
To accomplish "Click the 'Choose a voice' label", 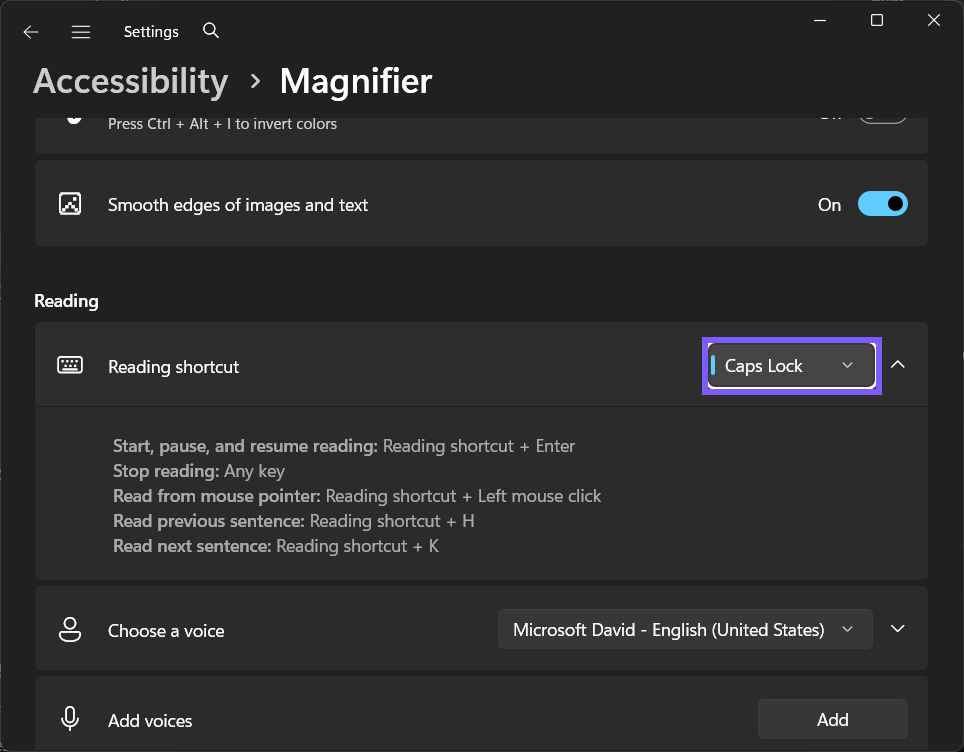I will tap(166, 631).
